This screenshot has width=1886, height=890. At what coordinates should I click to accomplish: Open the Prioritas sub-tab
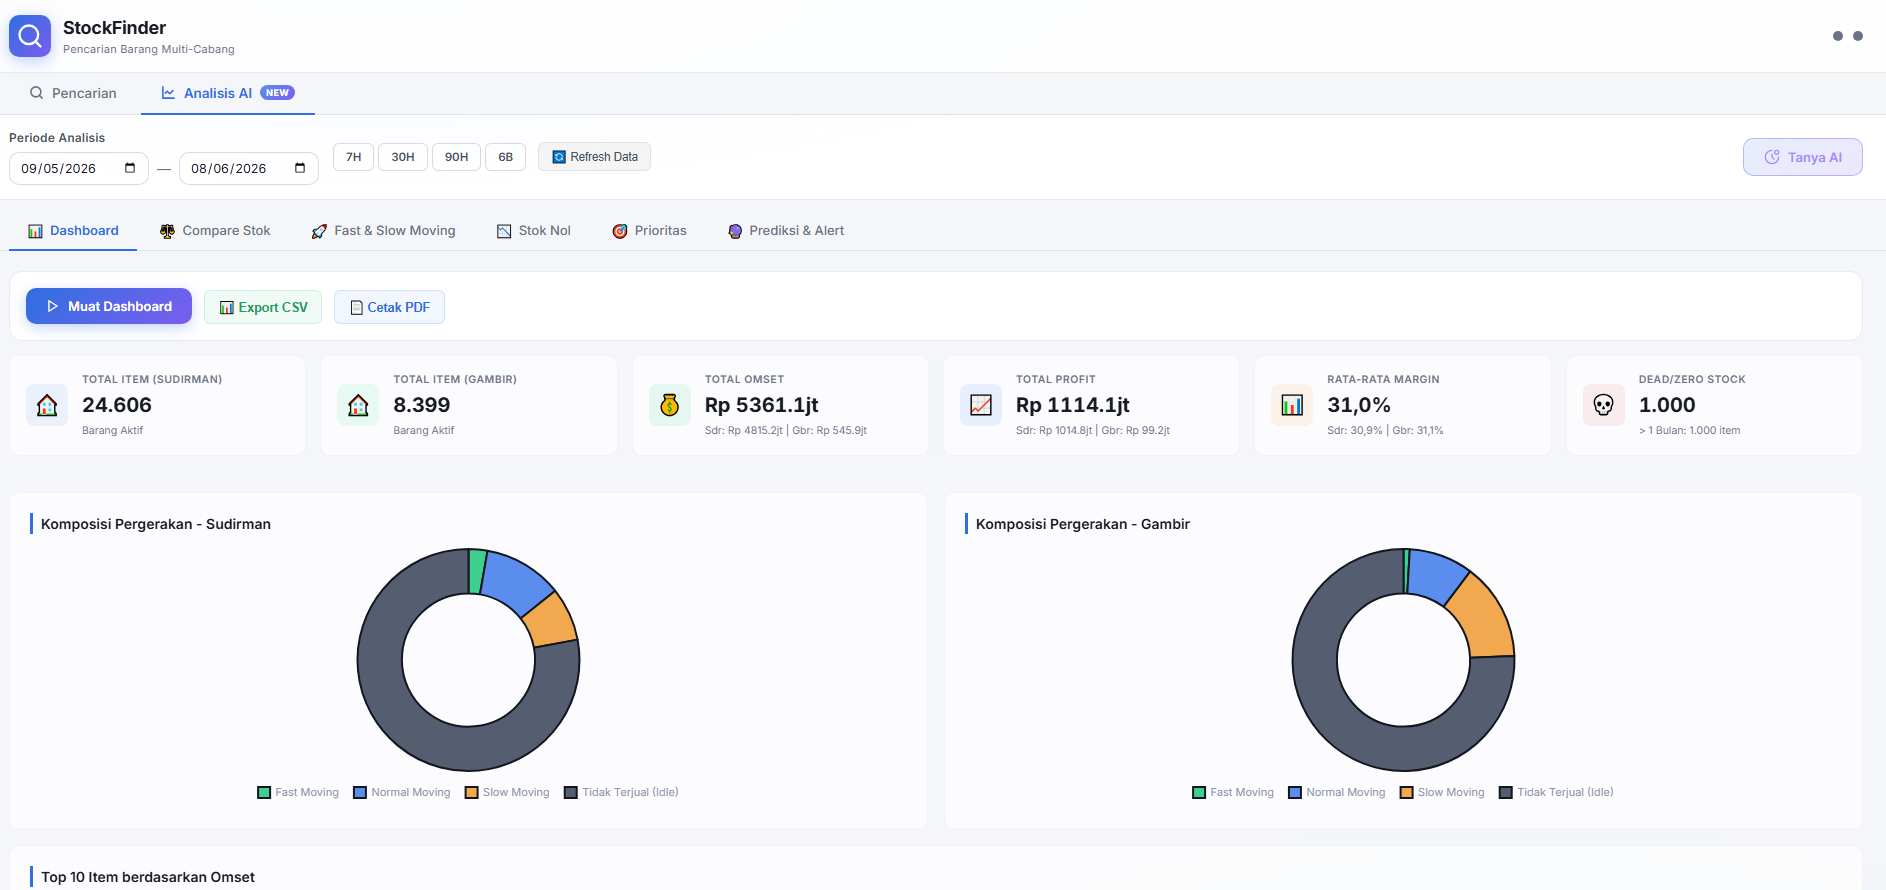[650, 231]
